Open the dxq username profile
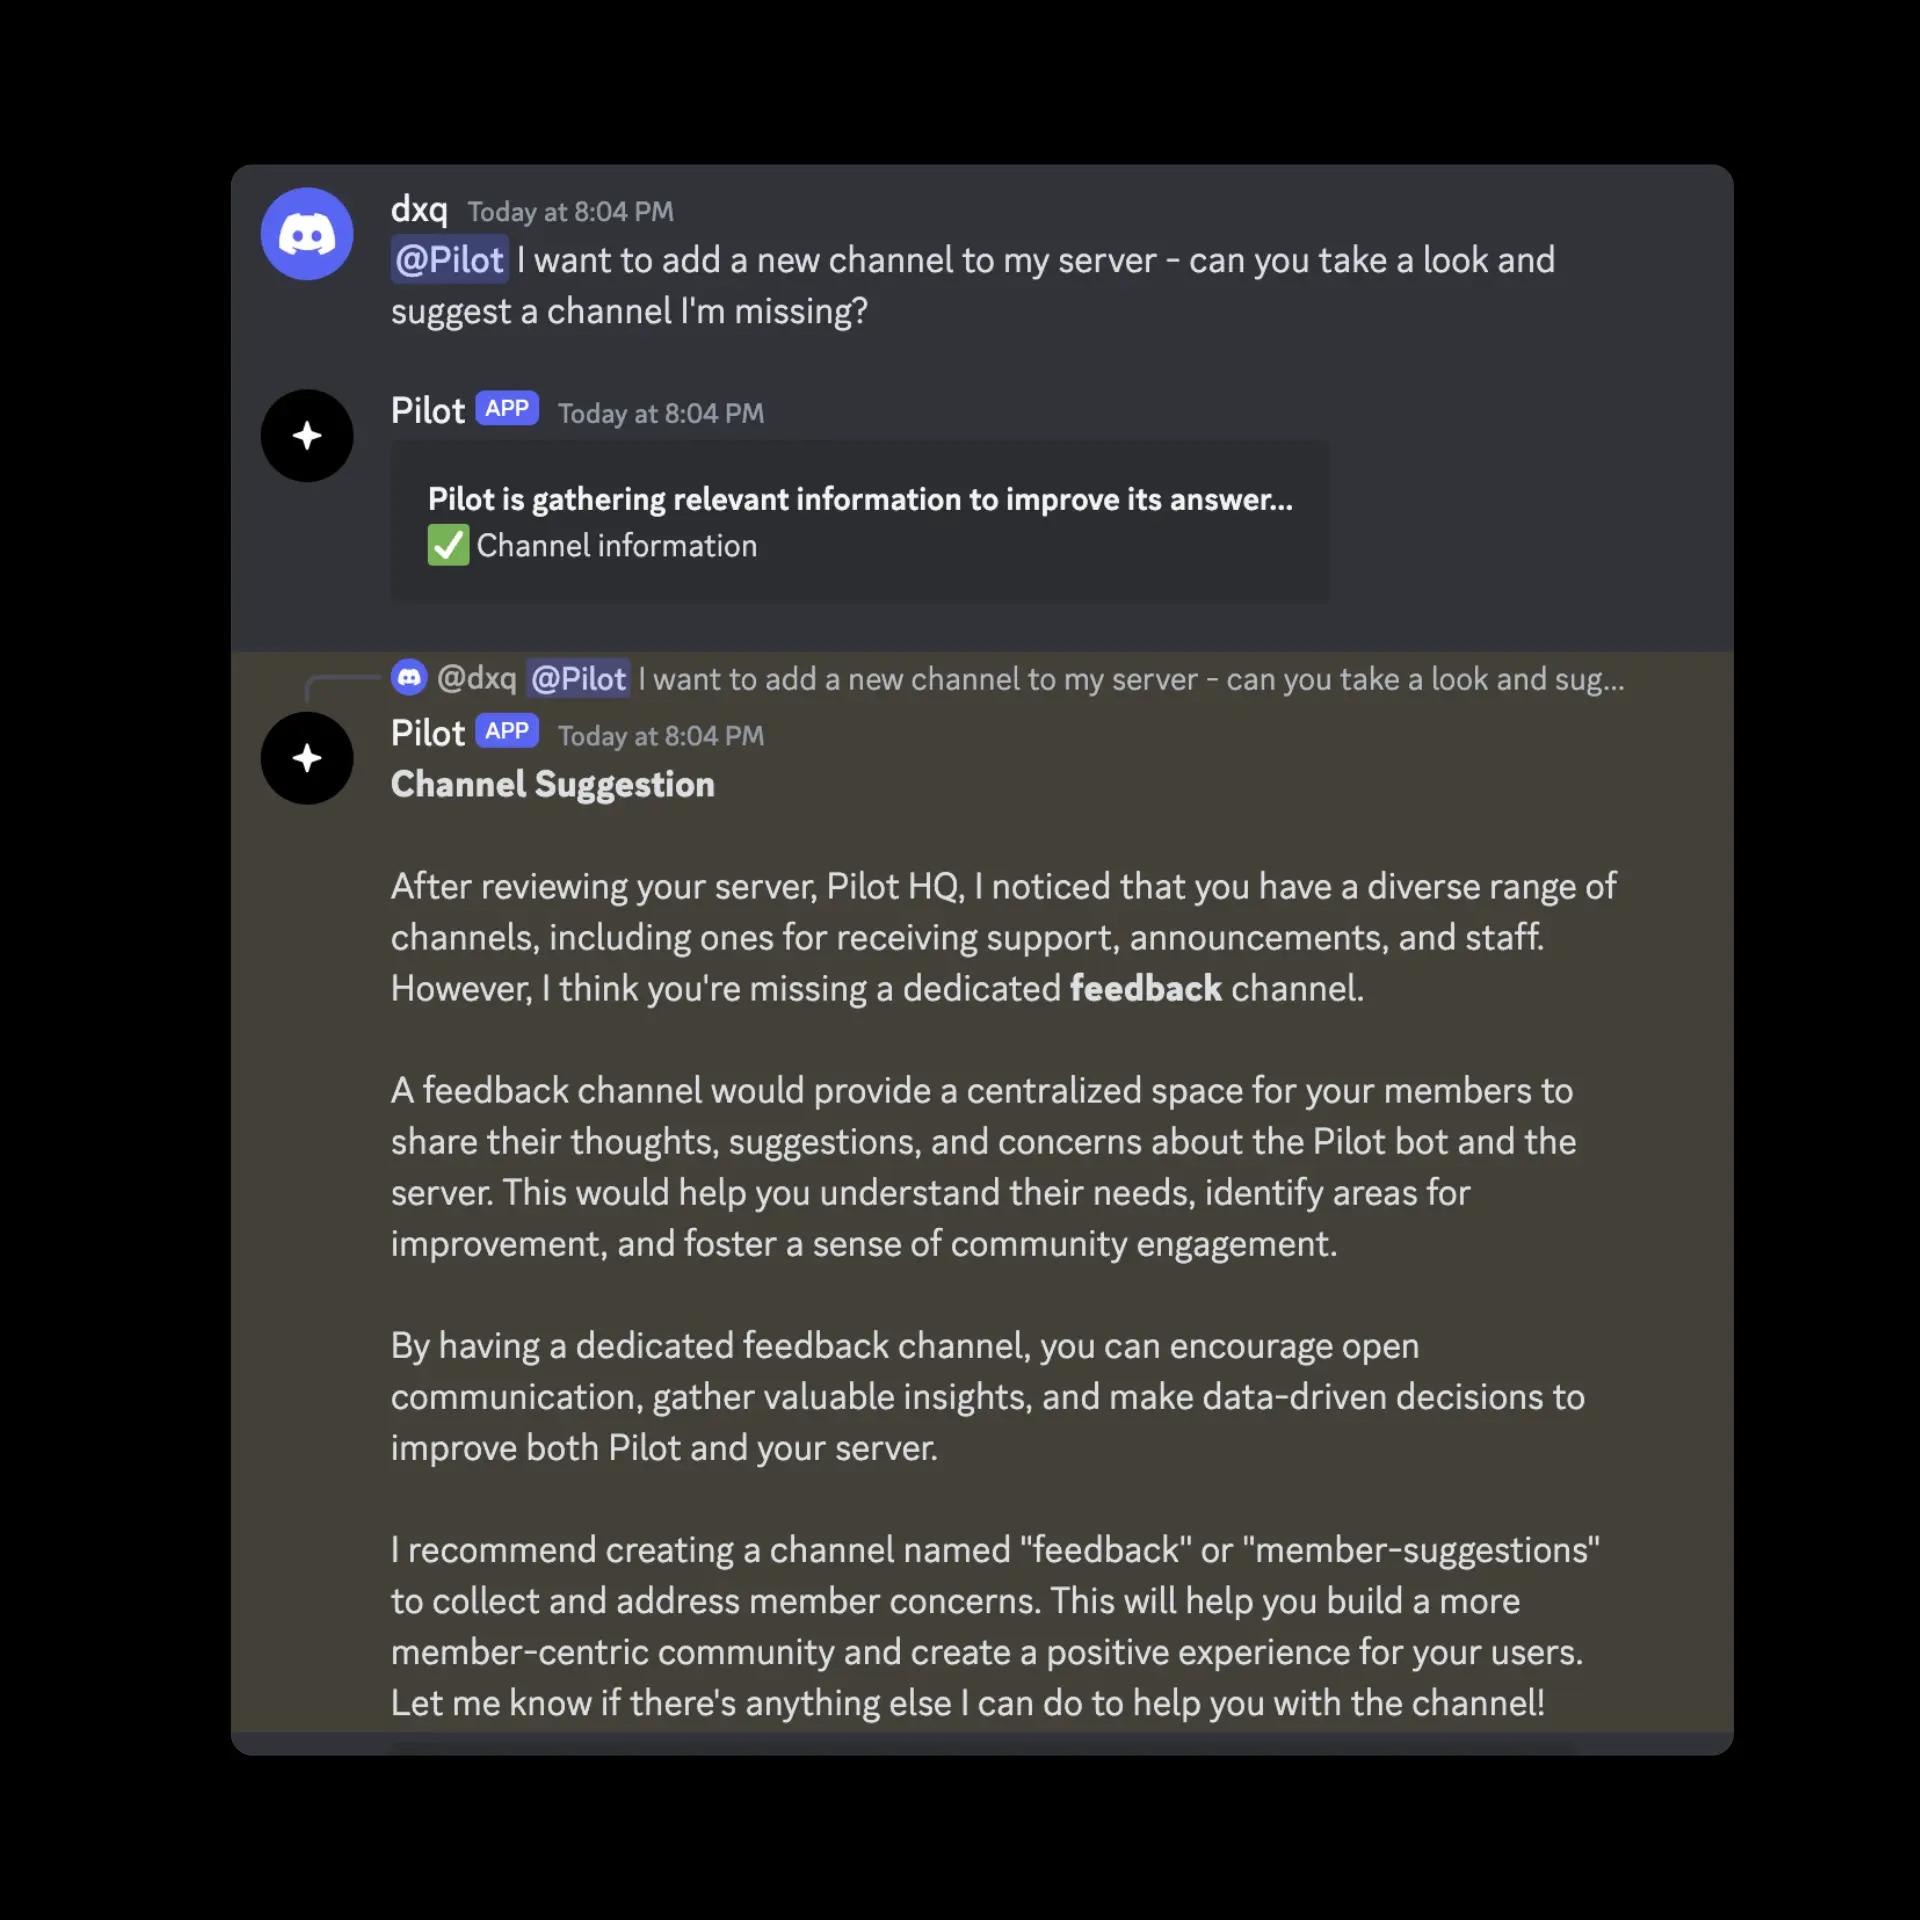 click(419, 210)
